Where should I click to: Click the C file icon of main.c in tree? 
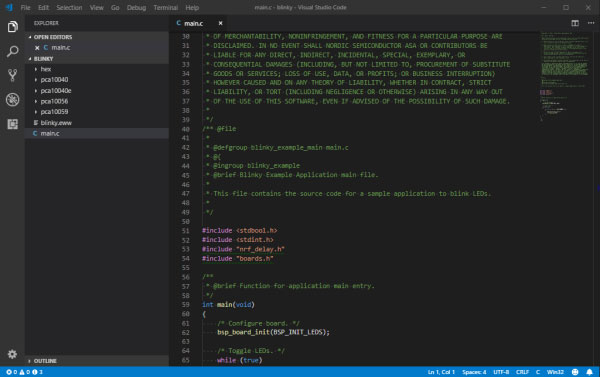[35, 134]
